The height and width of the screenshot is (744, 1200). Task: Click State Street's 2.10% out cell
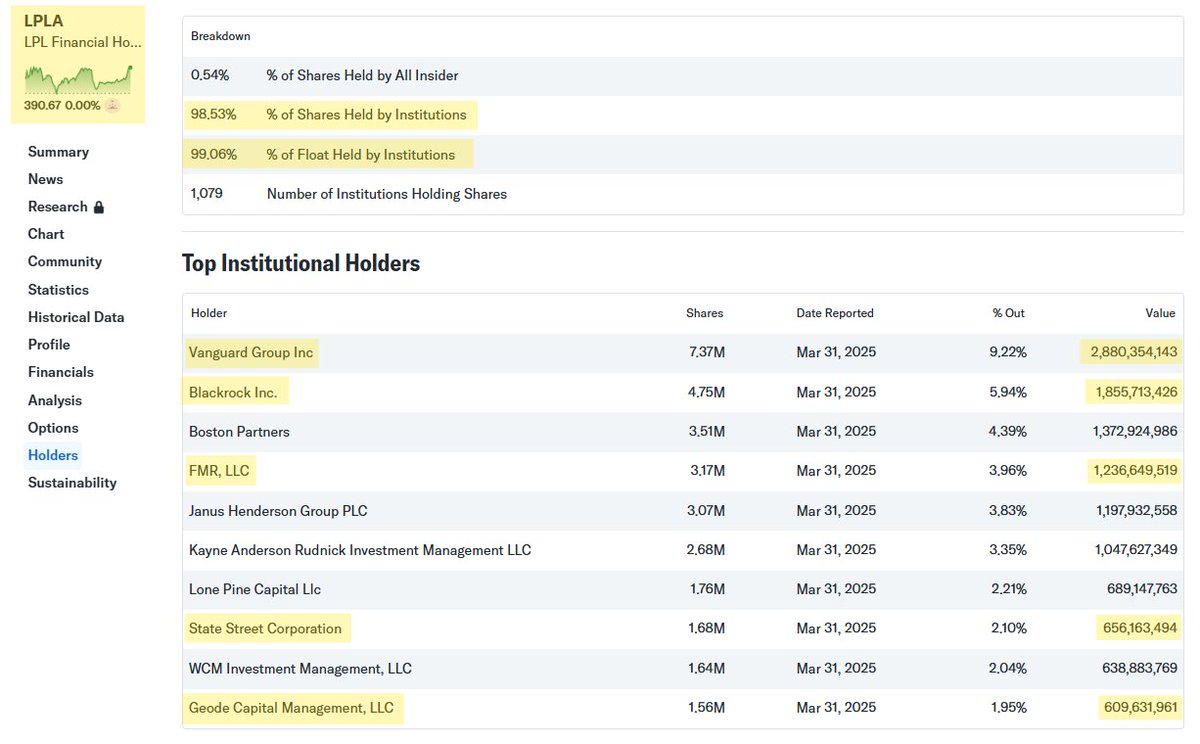click(1007, 628)
